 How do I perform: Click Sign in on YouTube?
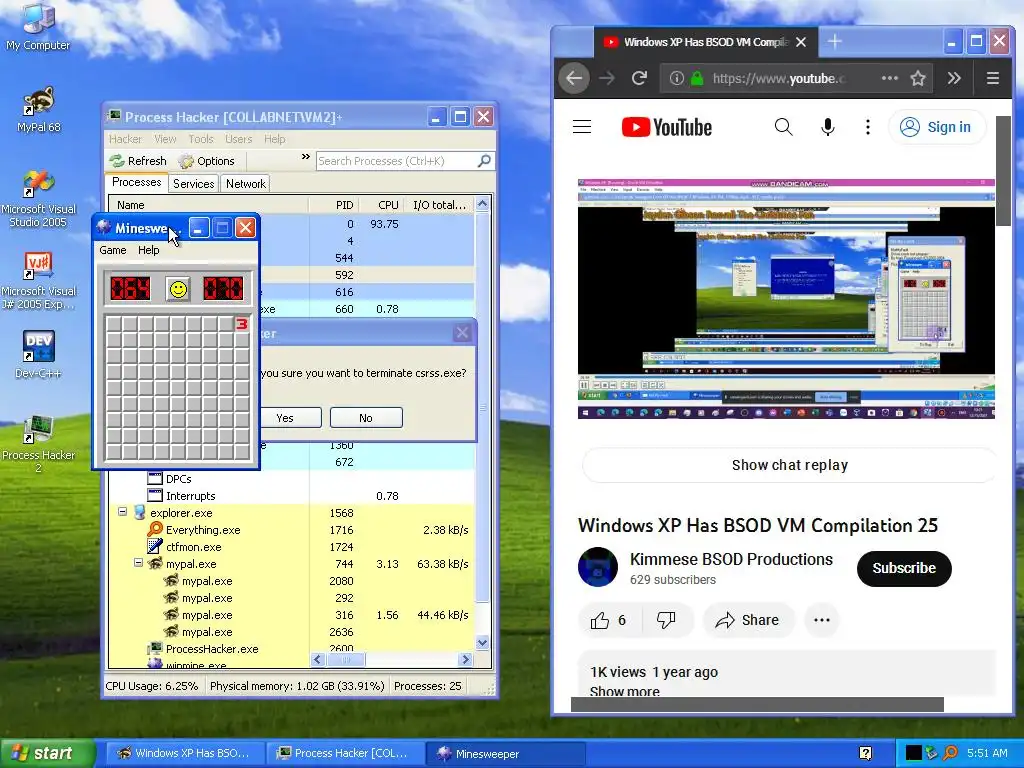coord(937,127)
